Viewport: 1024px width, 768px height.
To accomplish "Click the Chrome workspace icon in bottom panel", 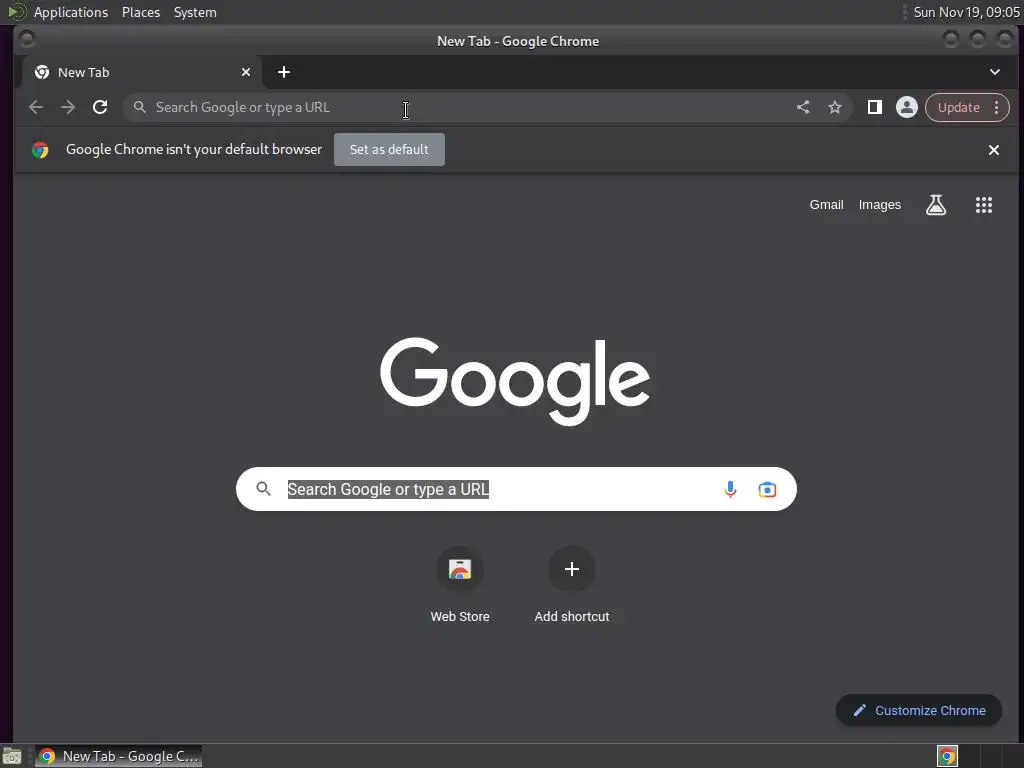I will [x=947, y=756].
